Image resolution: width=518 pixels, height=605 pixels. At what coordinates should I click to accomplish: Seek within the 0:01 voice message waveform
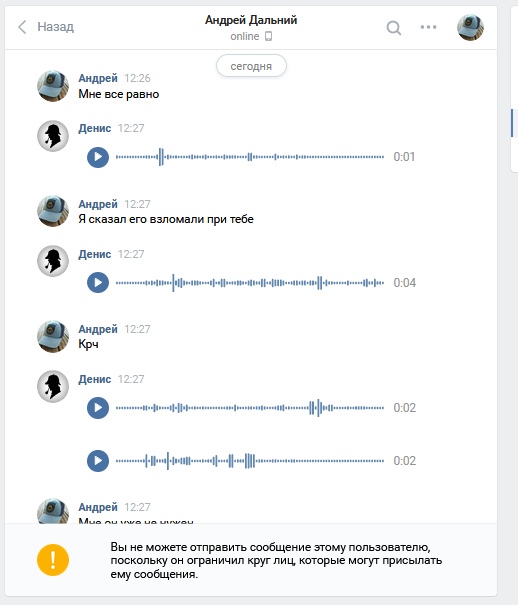tap(250, 157)
